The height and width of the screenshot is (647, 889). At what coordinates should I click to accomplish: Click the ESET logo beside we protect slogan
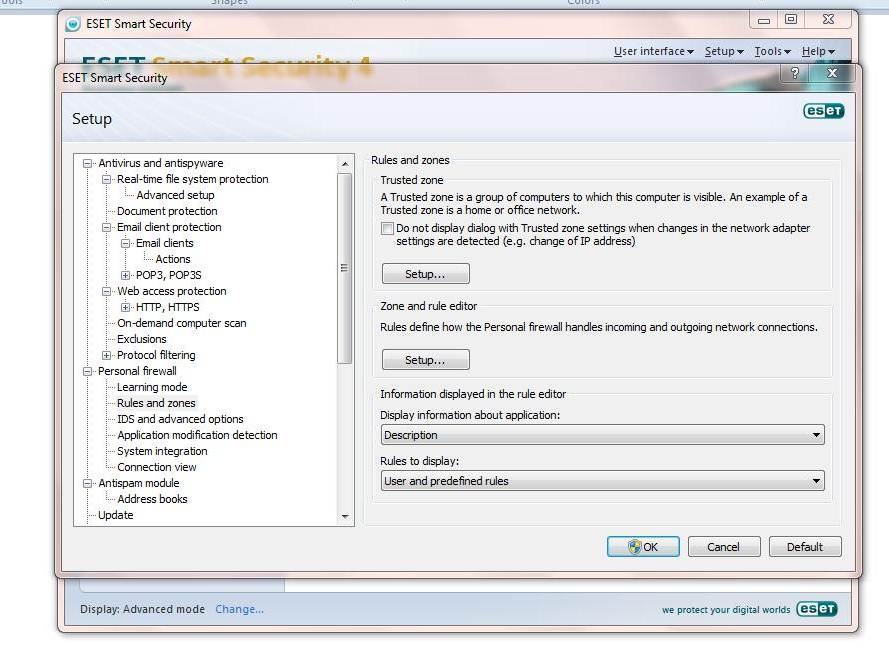point(816,608)
